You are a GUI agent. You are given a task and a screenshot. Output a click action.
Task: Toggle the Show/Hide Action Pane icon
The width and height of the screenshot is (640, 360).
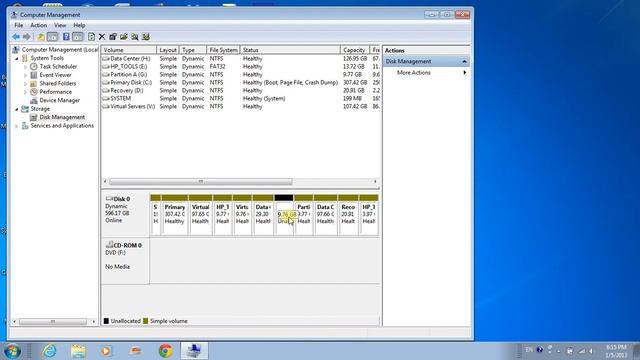pyautogui.click(x=78, y=37)
